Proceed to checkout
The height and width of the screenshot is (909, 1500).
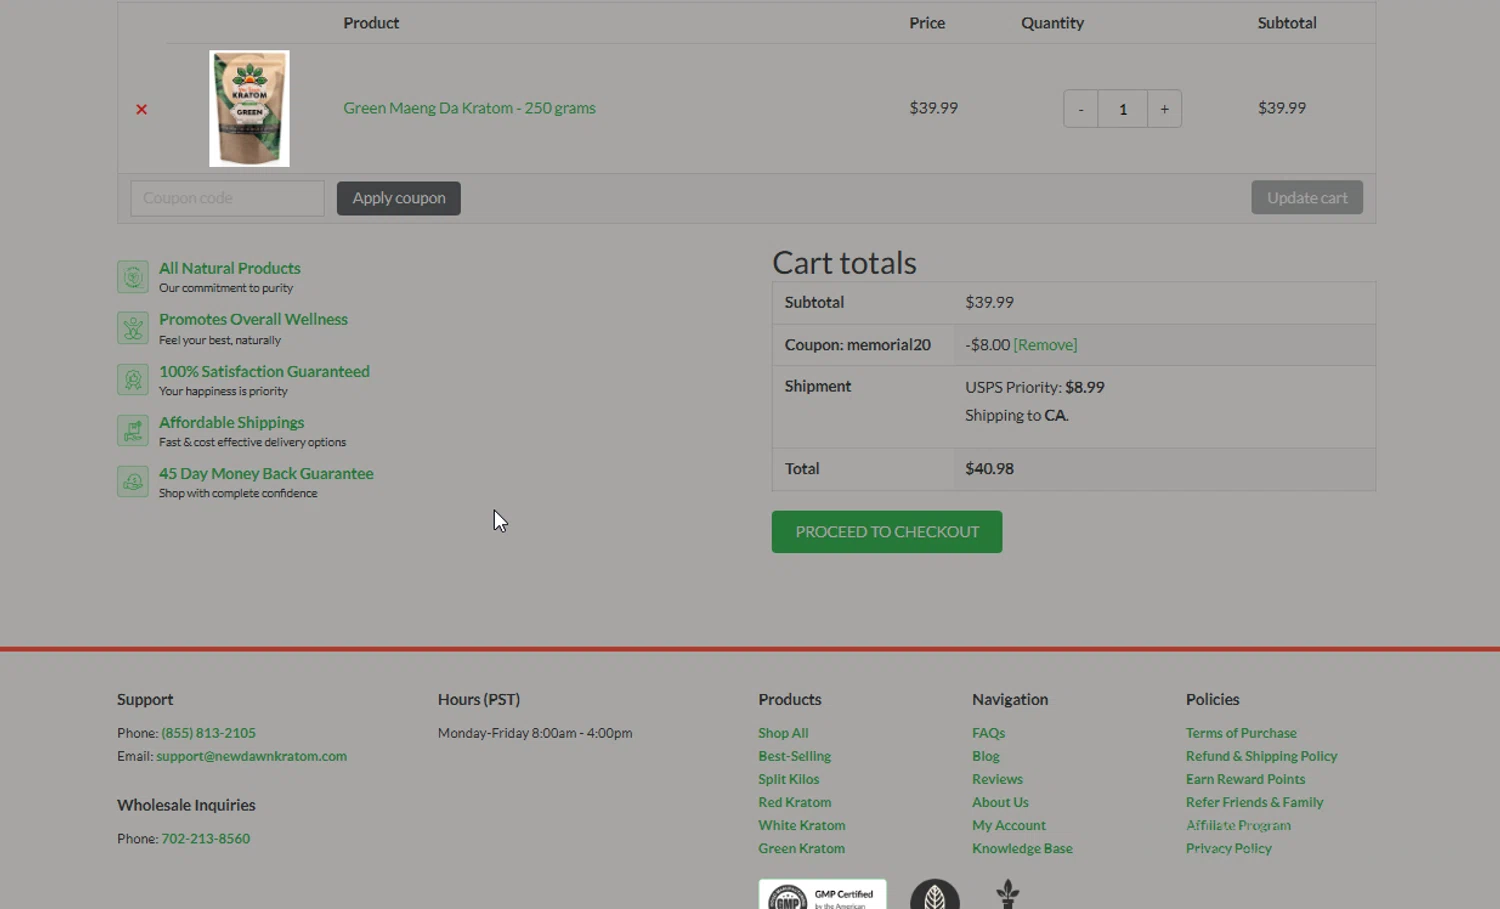coord(887,532)
